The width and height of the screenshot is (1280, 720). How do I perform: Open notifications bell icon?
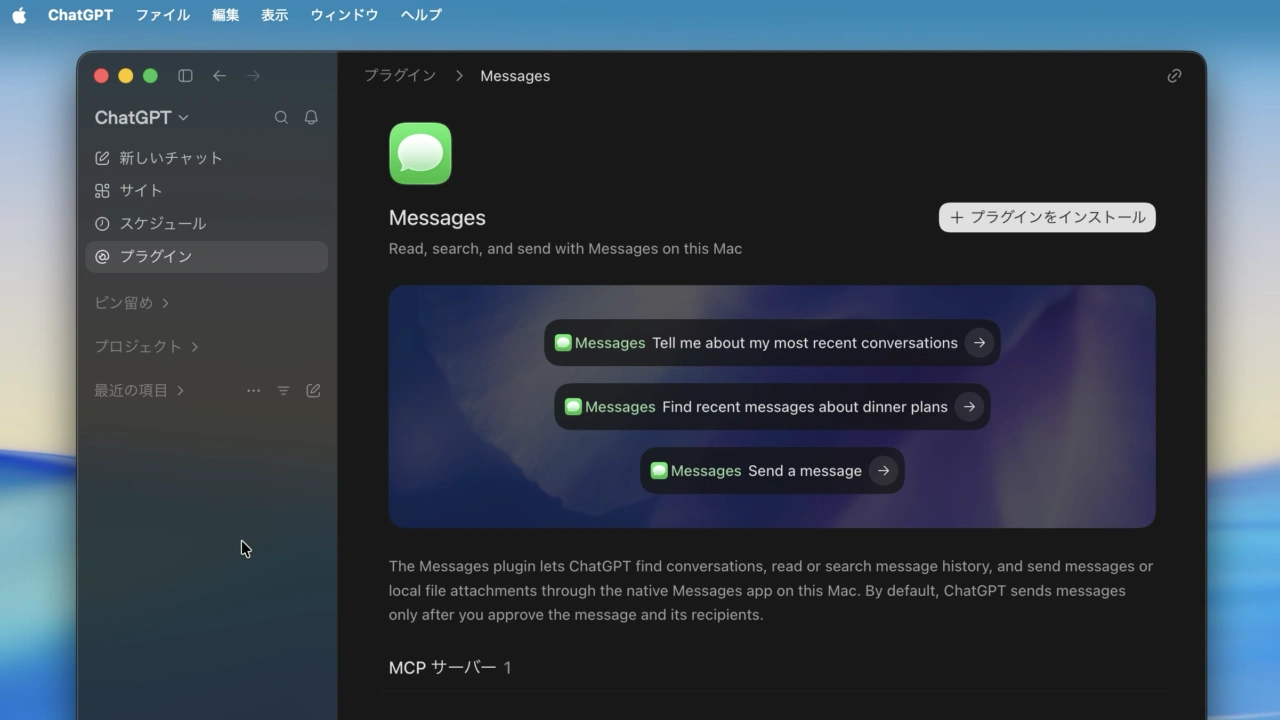[311, 117]
